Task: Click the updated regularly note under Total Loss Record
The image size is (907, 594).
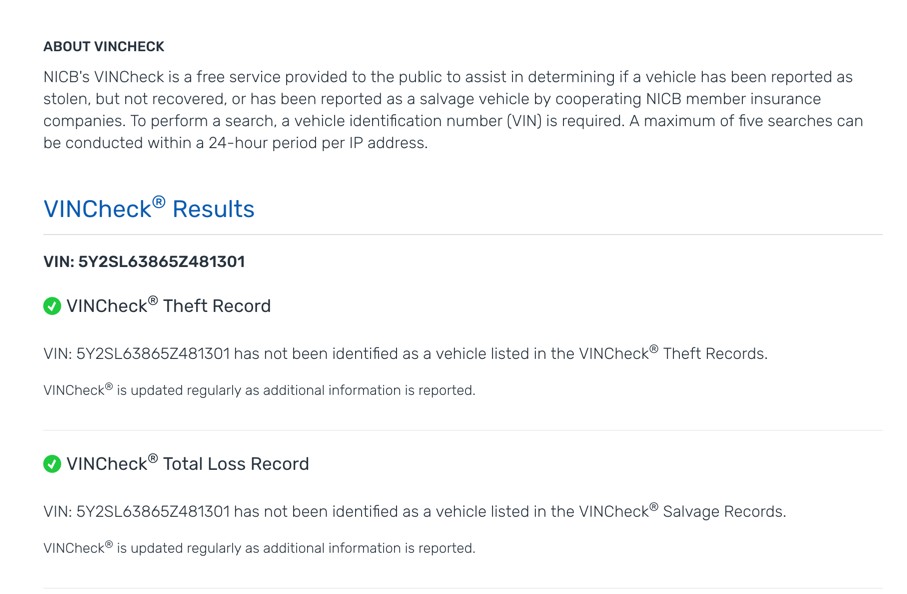Action: pos(259,548)
